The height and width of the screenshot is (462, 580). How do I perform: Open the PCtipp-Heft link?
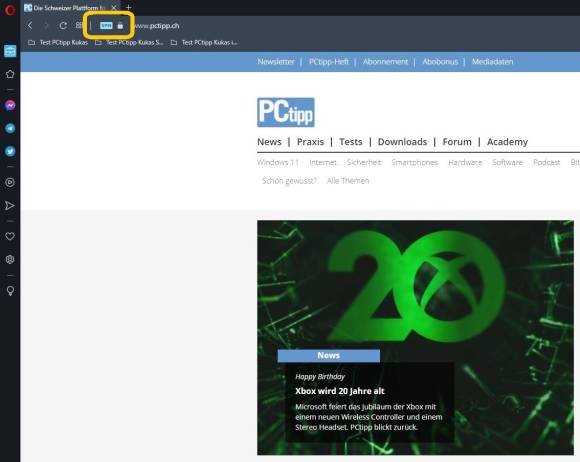329,62
